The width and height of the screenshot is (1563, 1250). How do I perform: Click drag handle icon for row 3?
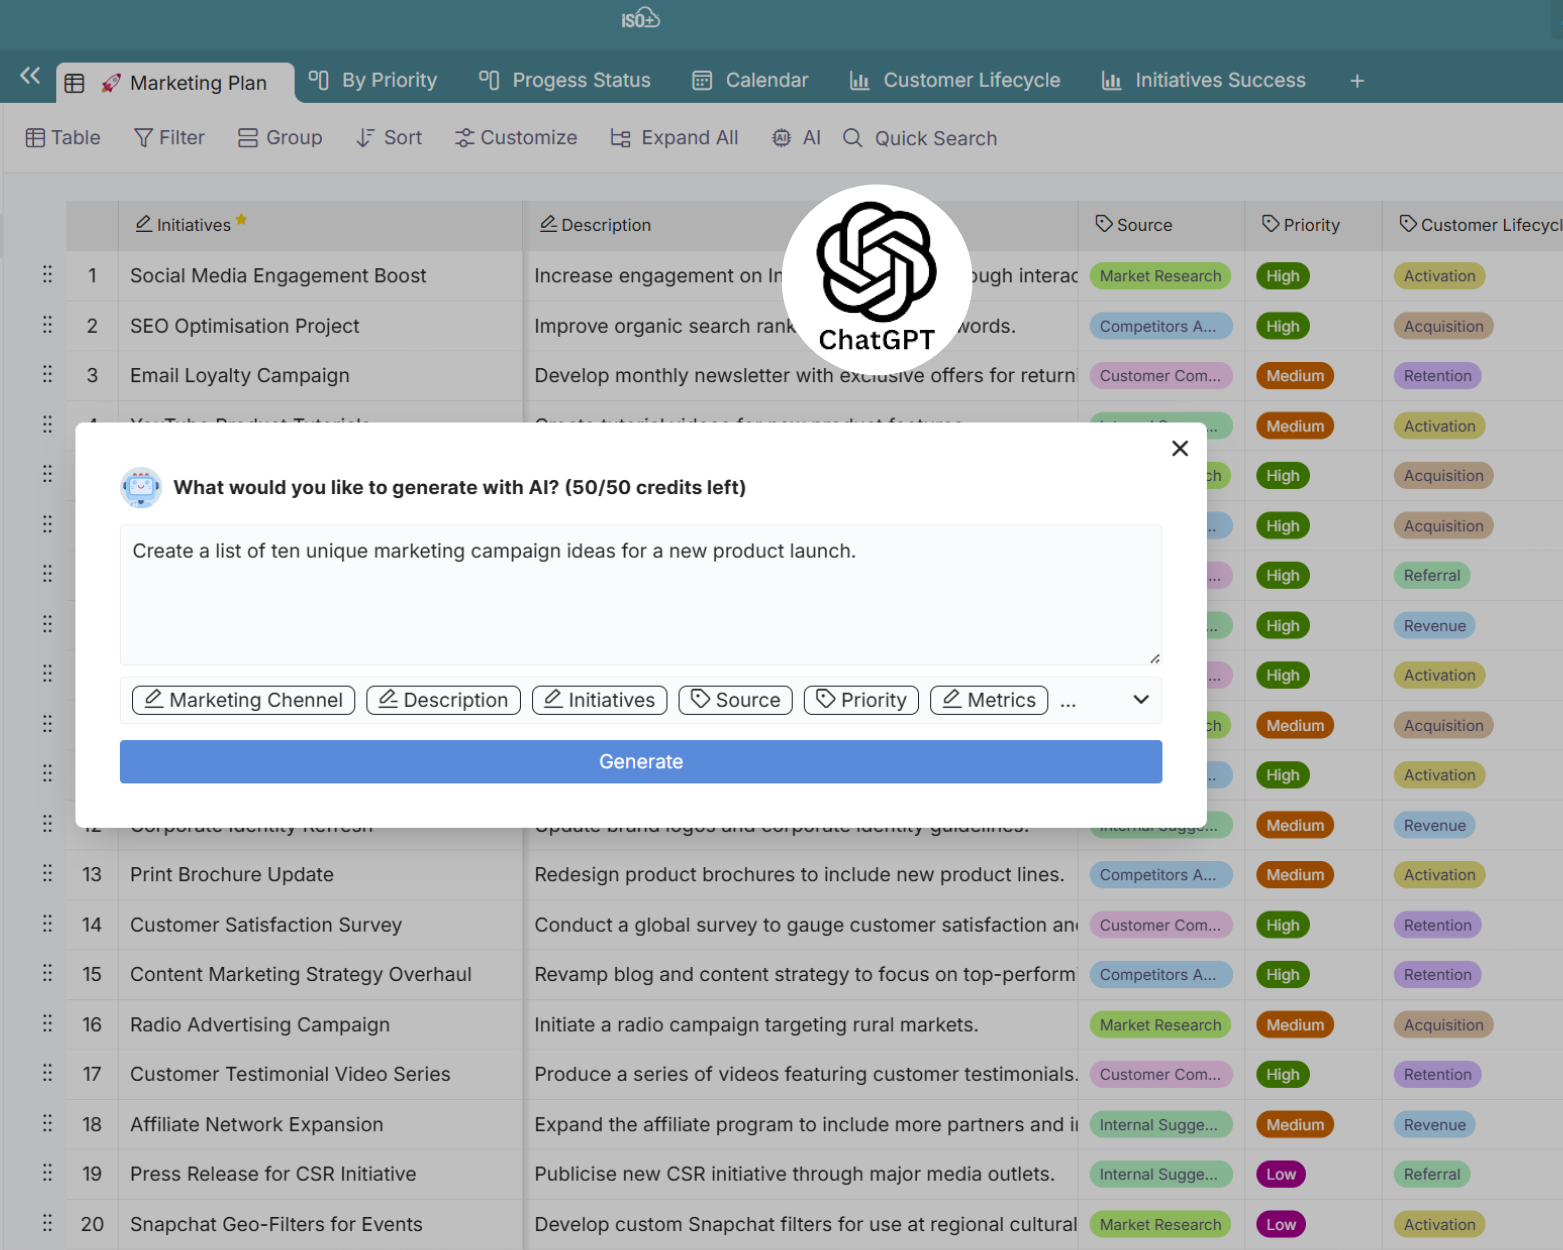(x=47, y=375)
